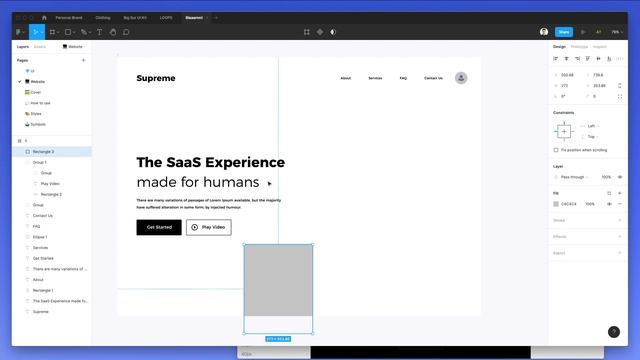Click Align bottom icon
Viewport: 640px width, 360px height.
tap(609, 59)
